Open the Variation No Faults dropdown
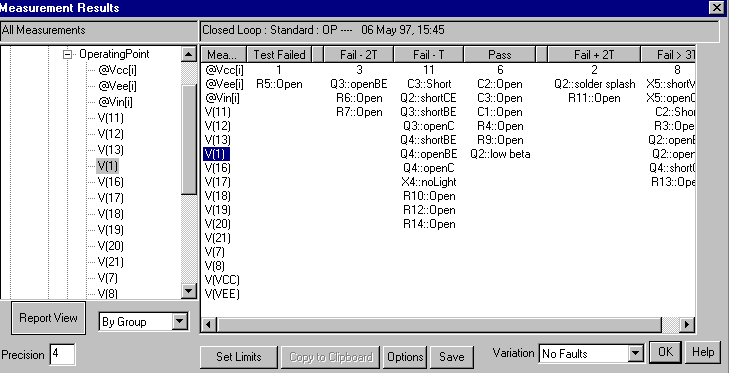The width and height of the screenshot is (729, 373). (x=635, y=354)
